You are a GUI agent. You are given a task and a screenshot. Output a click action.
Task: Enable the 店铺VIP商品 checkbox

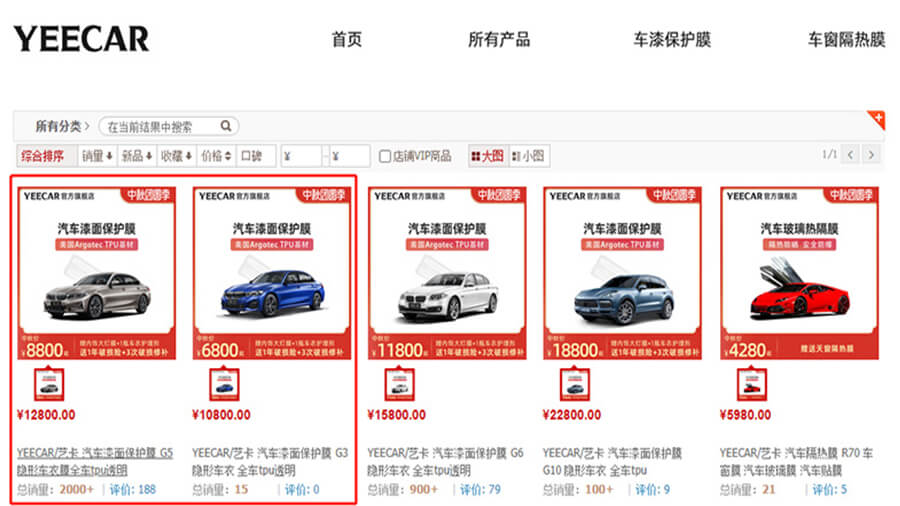point(385,156)
